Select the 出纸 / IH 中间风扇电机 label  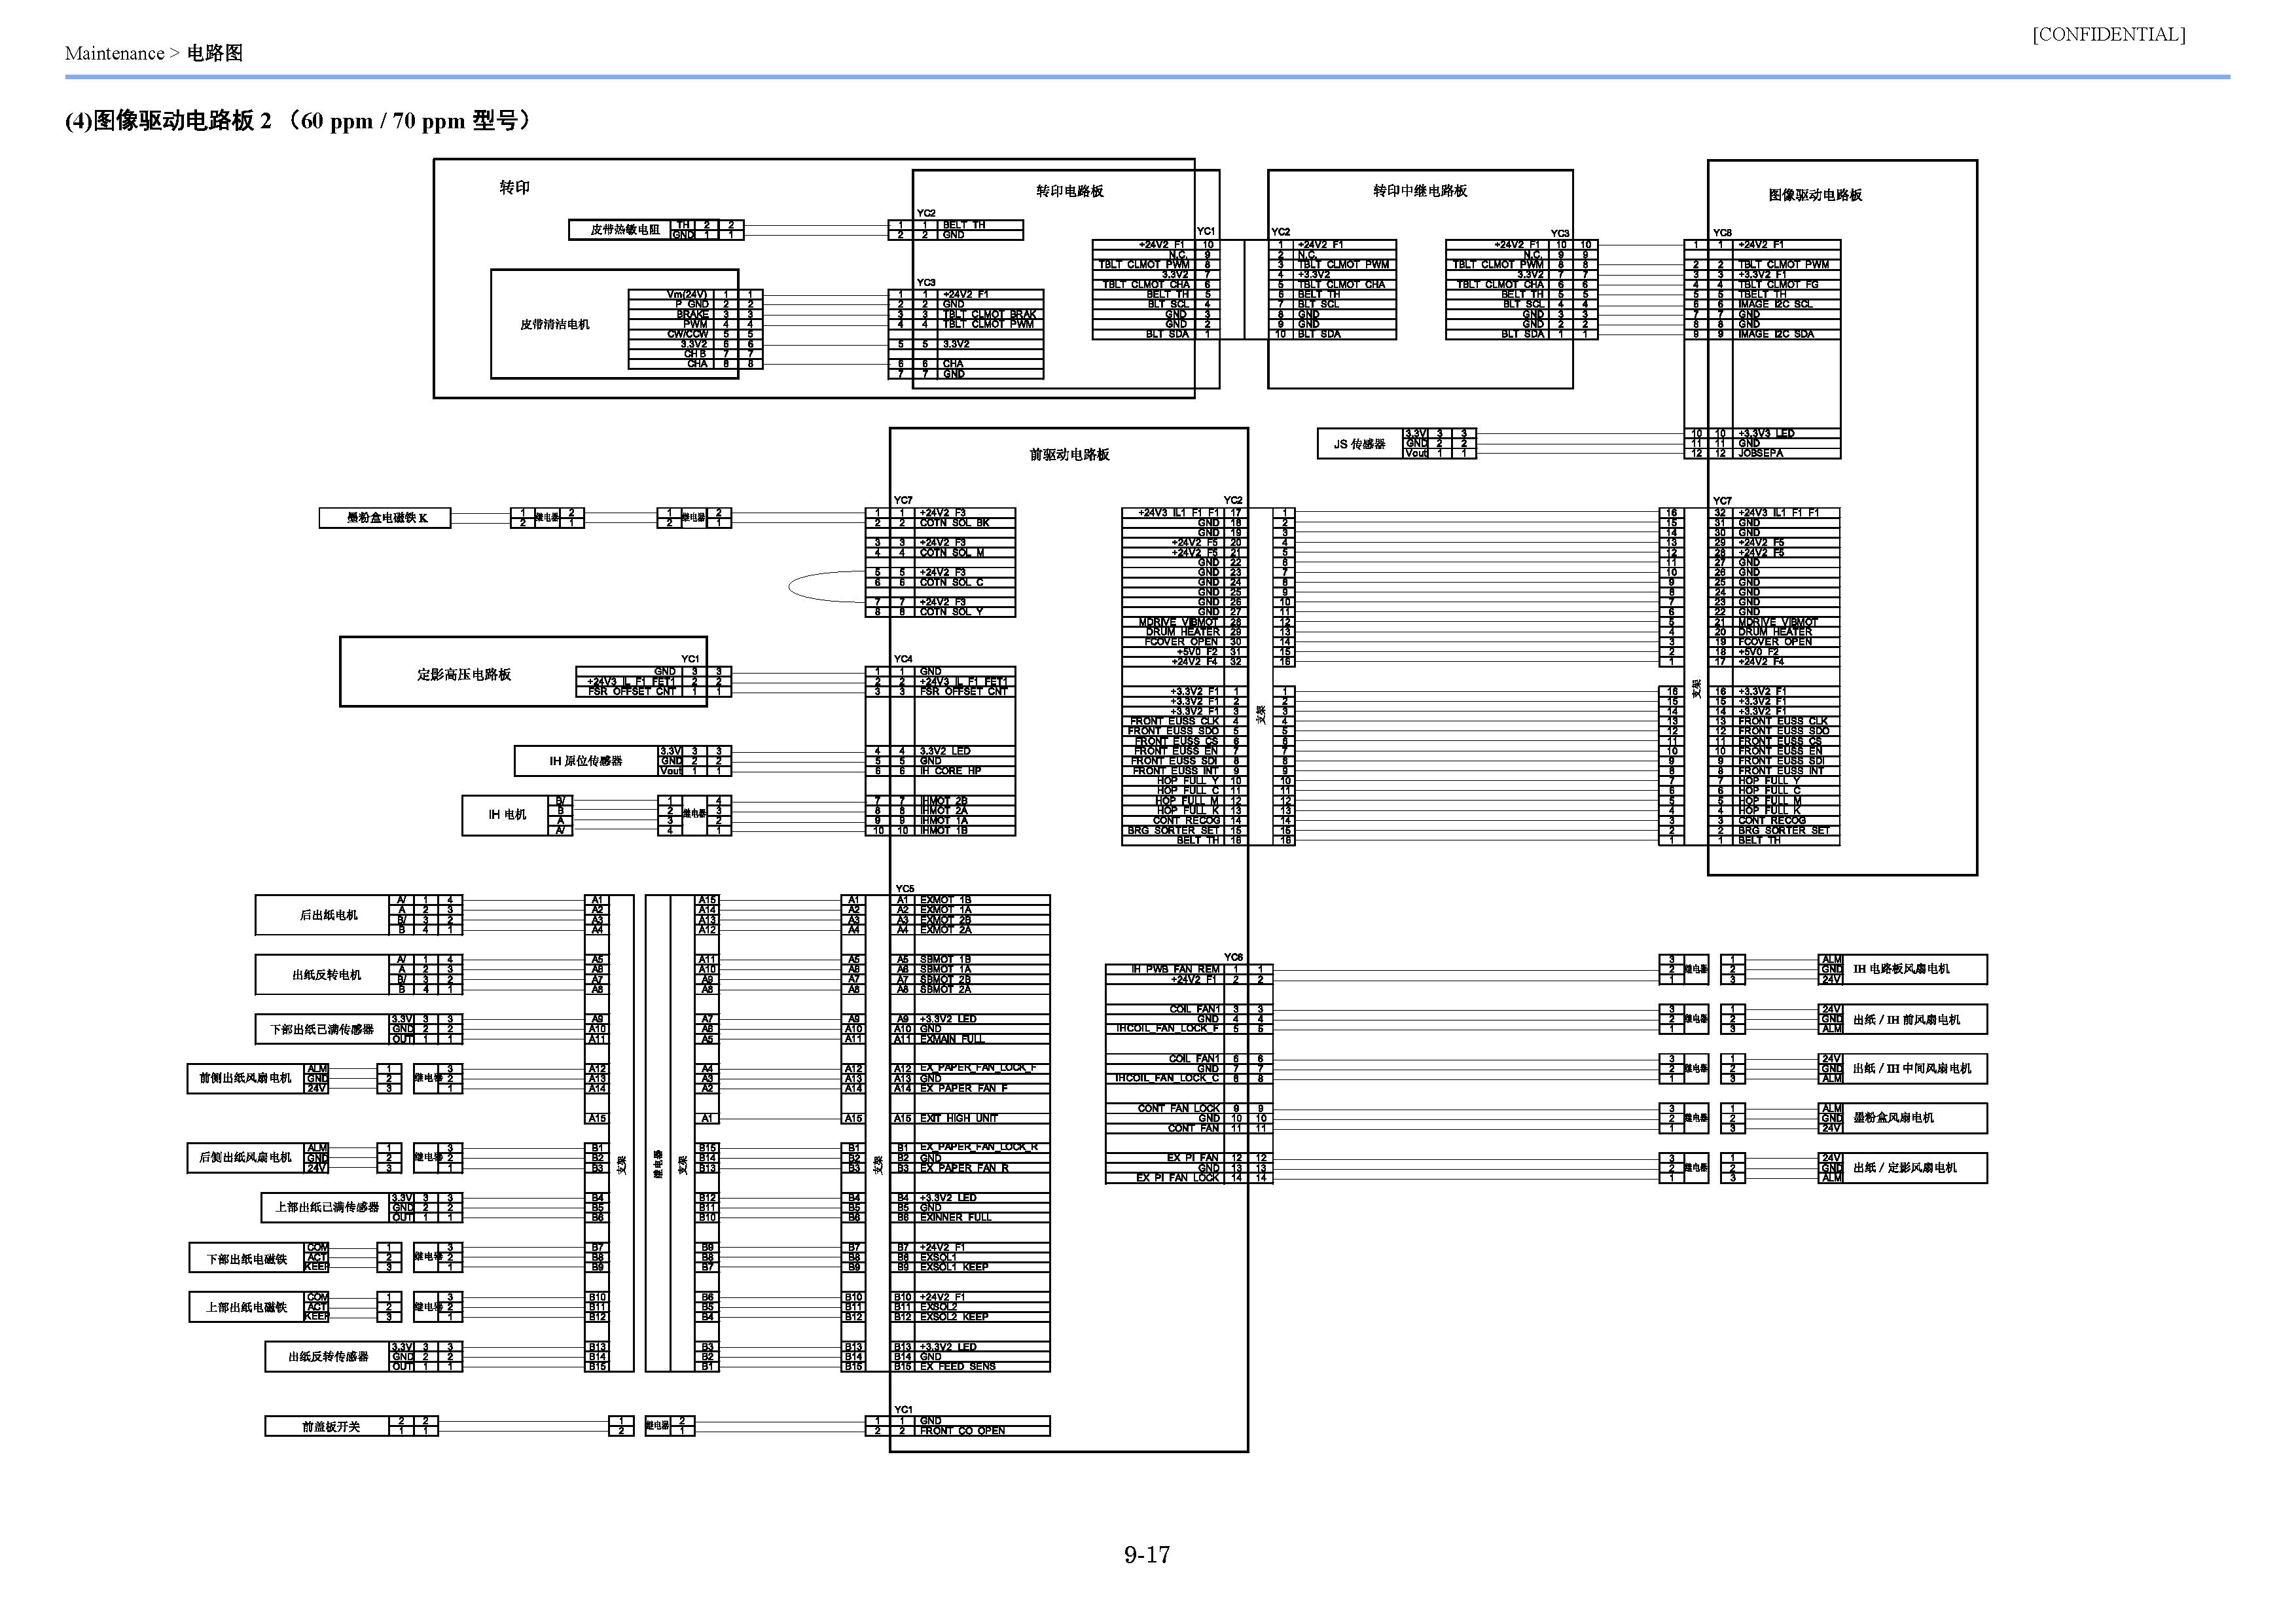[x=1912, y=1070]
